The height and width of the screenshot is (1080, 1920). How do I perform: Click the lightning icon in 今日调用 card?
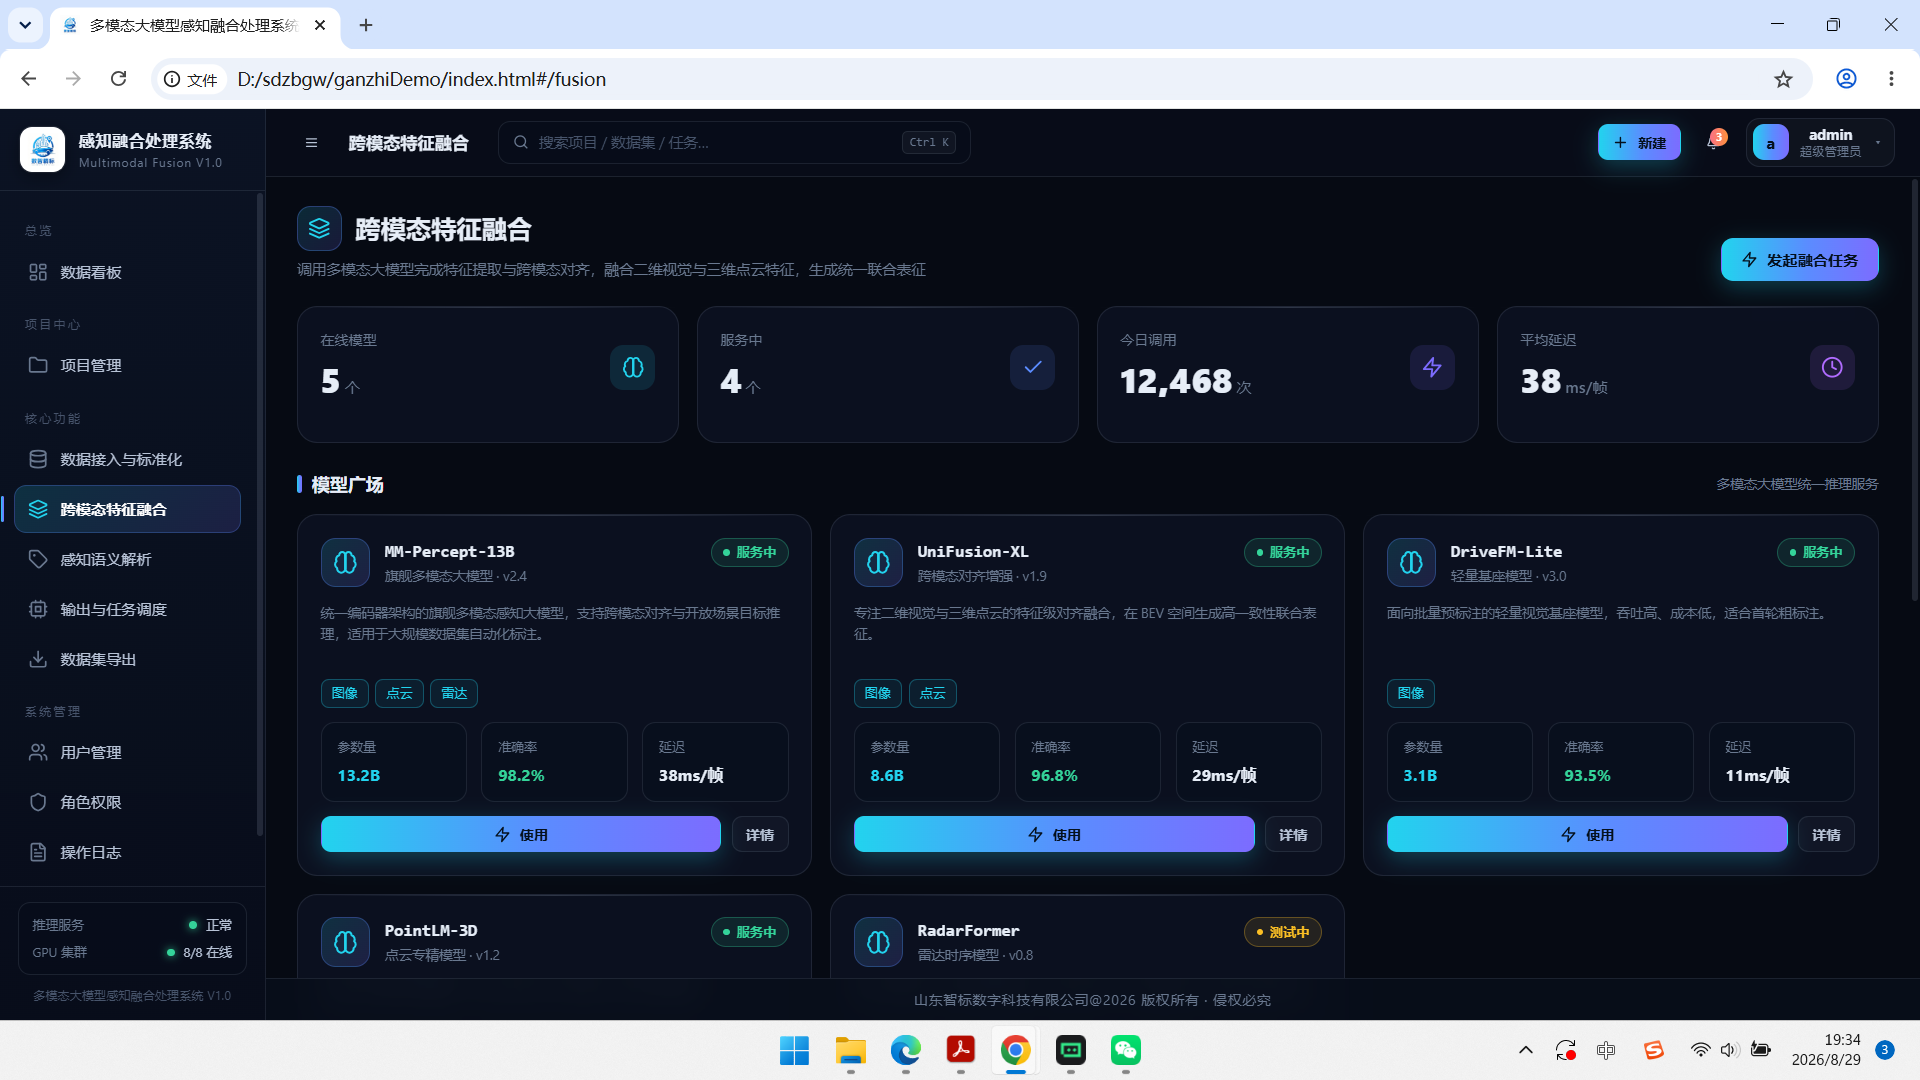tap(1432, 368)
